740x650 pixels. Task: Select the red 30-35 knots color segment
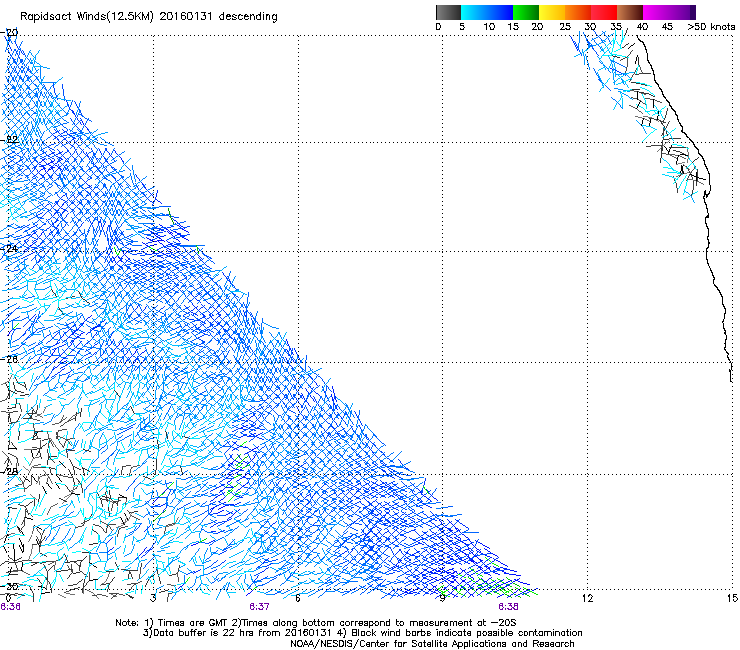[x=604, y=12]
